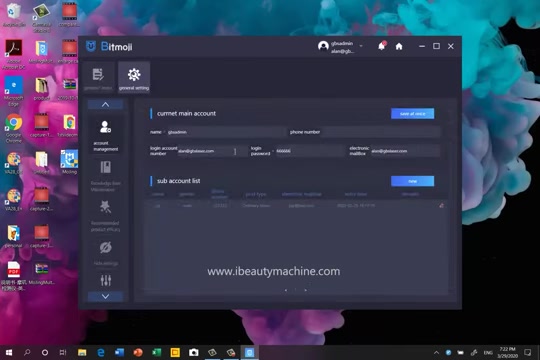The height and width of the screenshot is (360, 540).
Task: Click the save at once button
Action: pos(412,114)
